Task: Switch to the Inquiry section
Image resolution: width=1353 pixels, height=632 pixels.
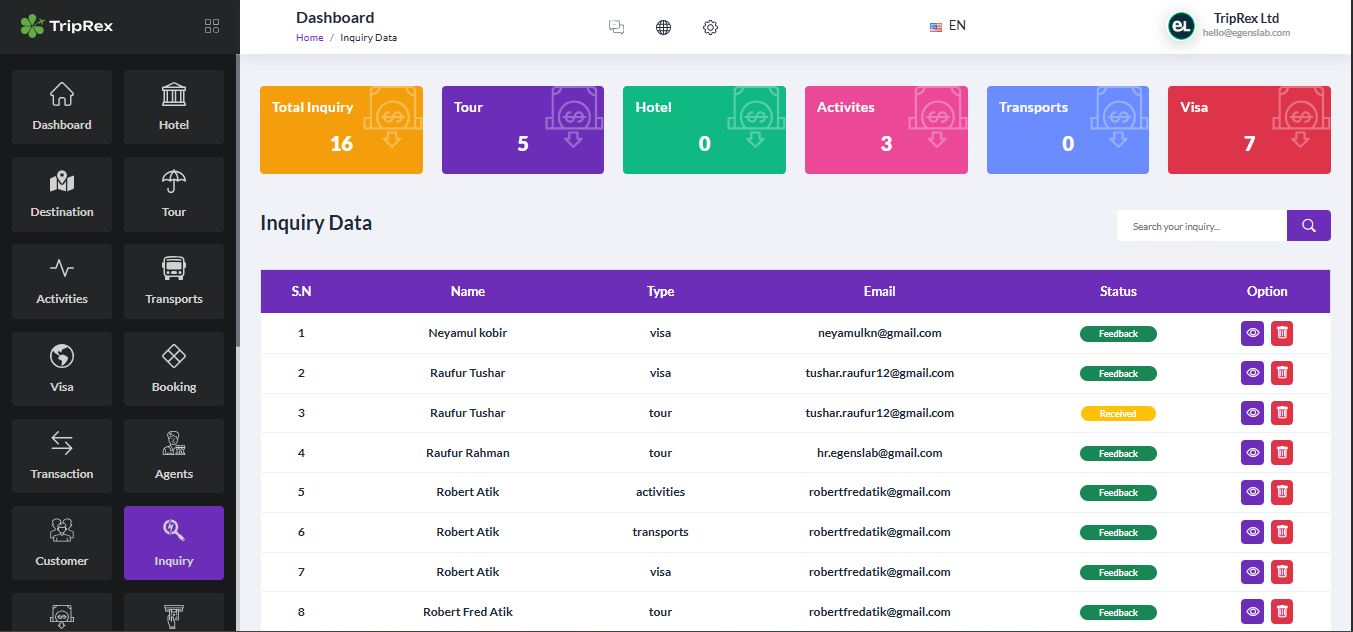Action: point(173,543)
